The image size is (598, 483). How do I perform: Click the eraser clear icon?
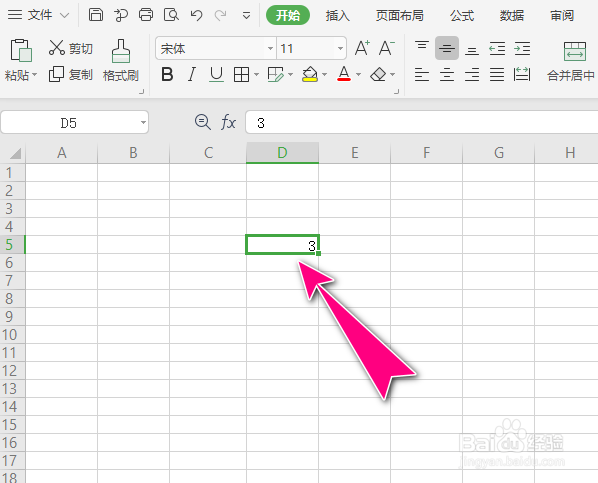(x=378, y=74)
